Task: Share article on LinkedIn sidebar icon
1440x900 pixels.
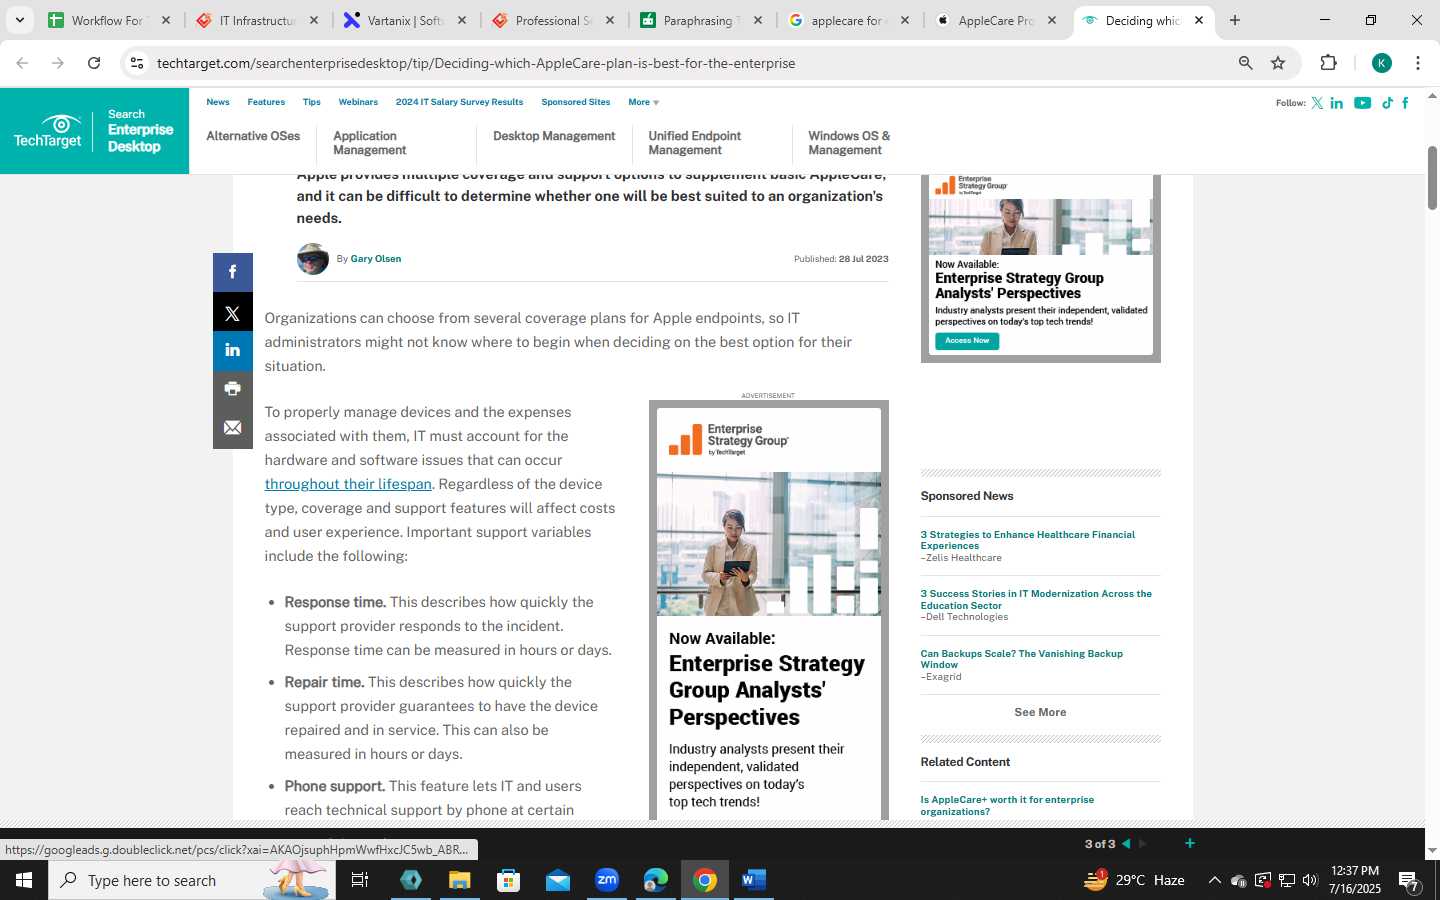Action: pos(232,350)
